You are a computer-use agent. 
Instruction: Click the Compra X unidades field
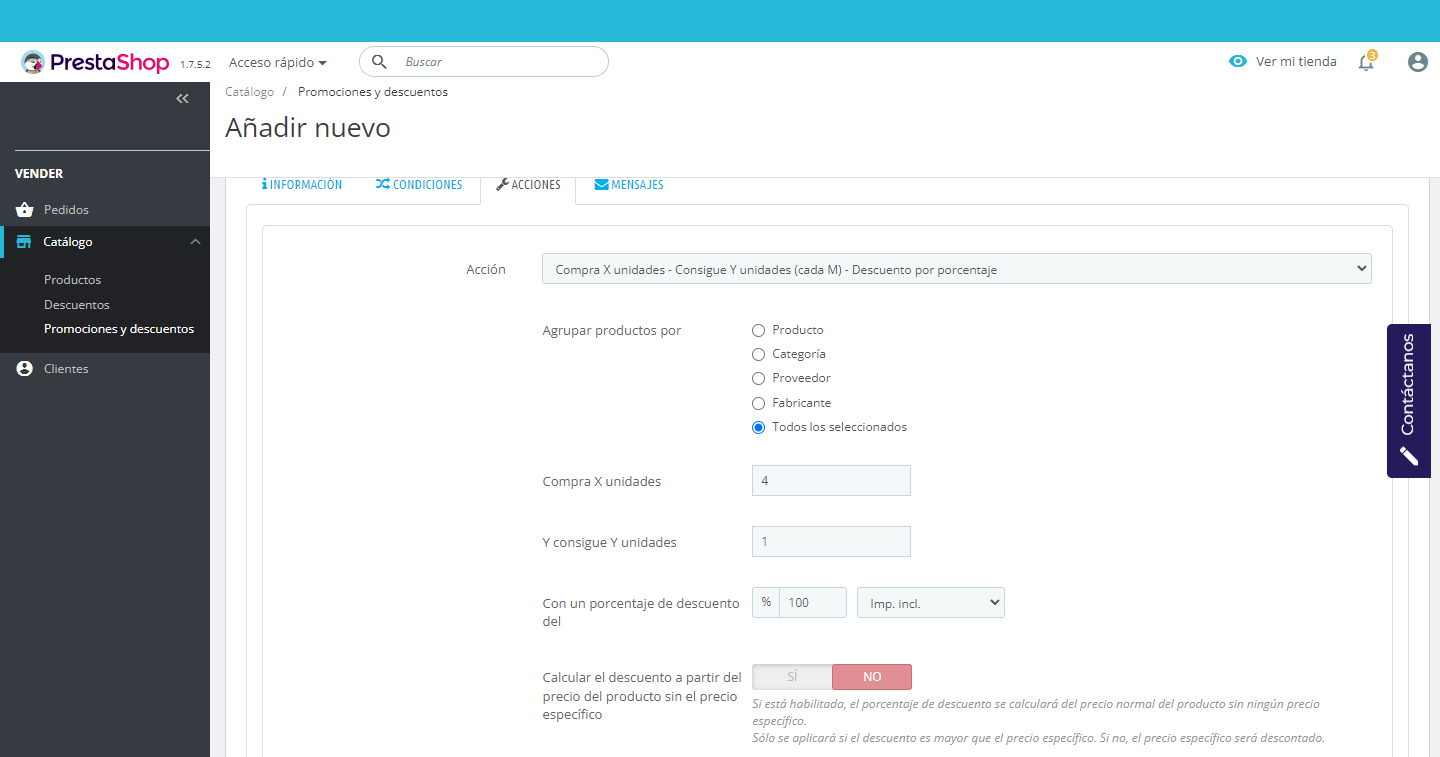pos(831,481)
